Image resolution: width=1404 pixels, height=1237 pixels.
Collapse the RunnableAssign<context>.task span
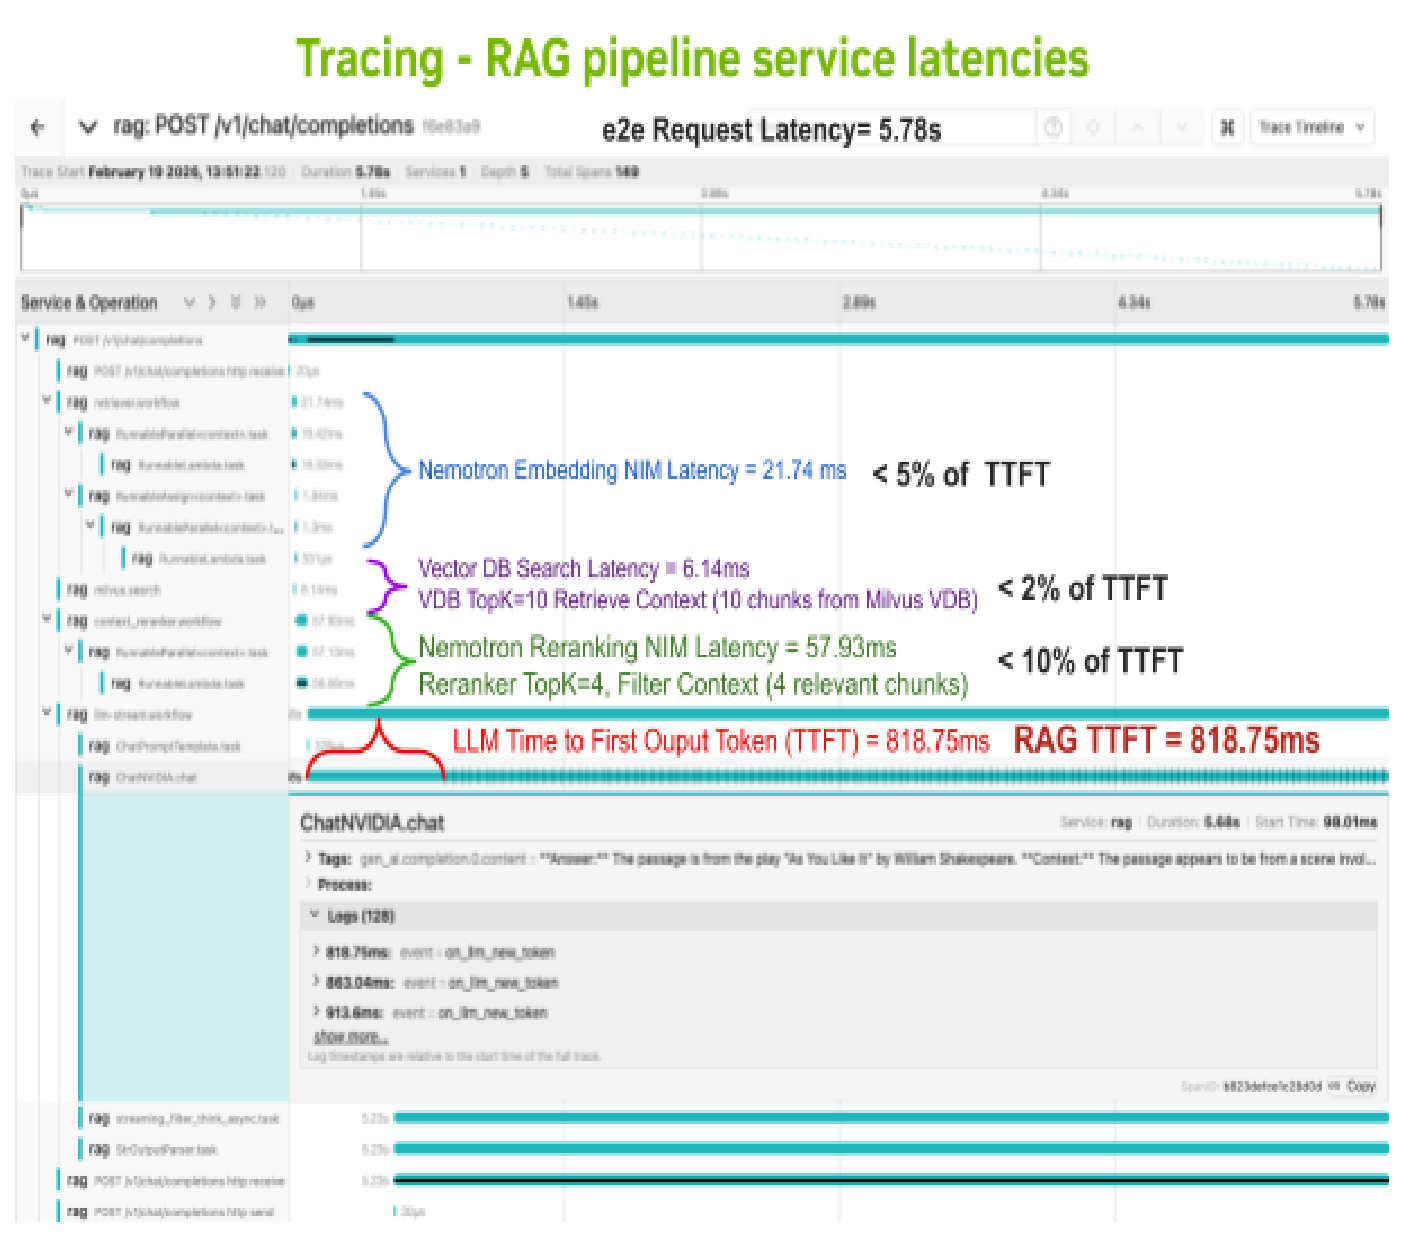click(x=68, y=494)
